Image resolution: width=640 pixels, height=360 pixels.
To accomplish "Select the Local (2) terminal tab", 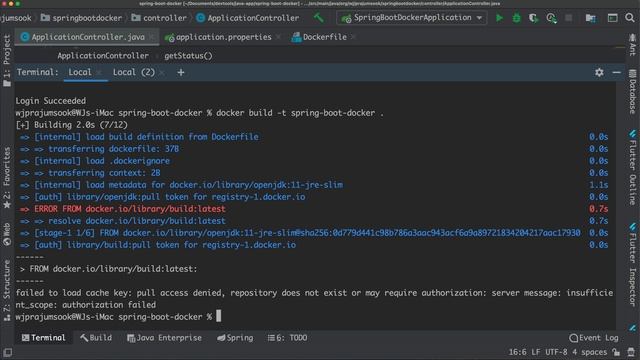I will (133, 72).
